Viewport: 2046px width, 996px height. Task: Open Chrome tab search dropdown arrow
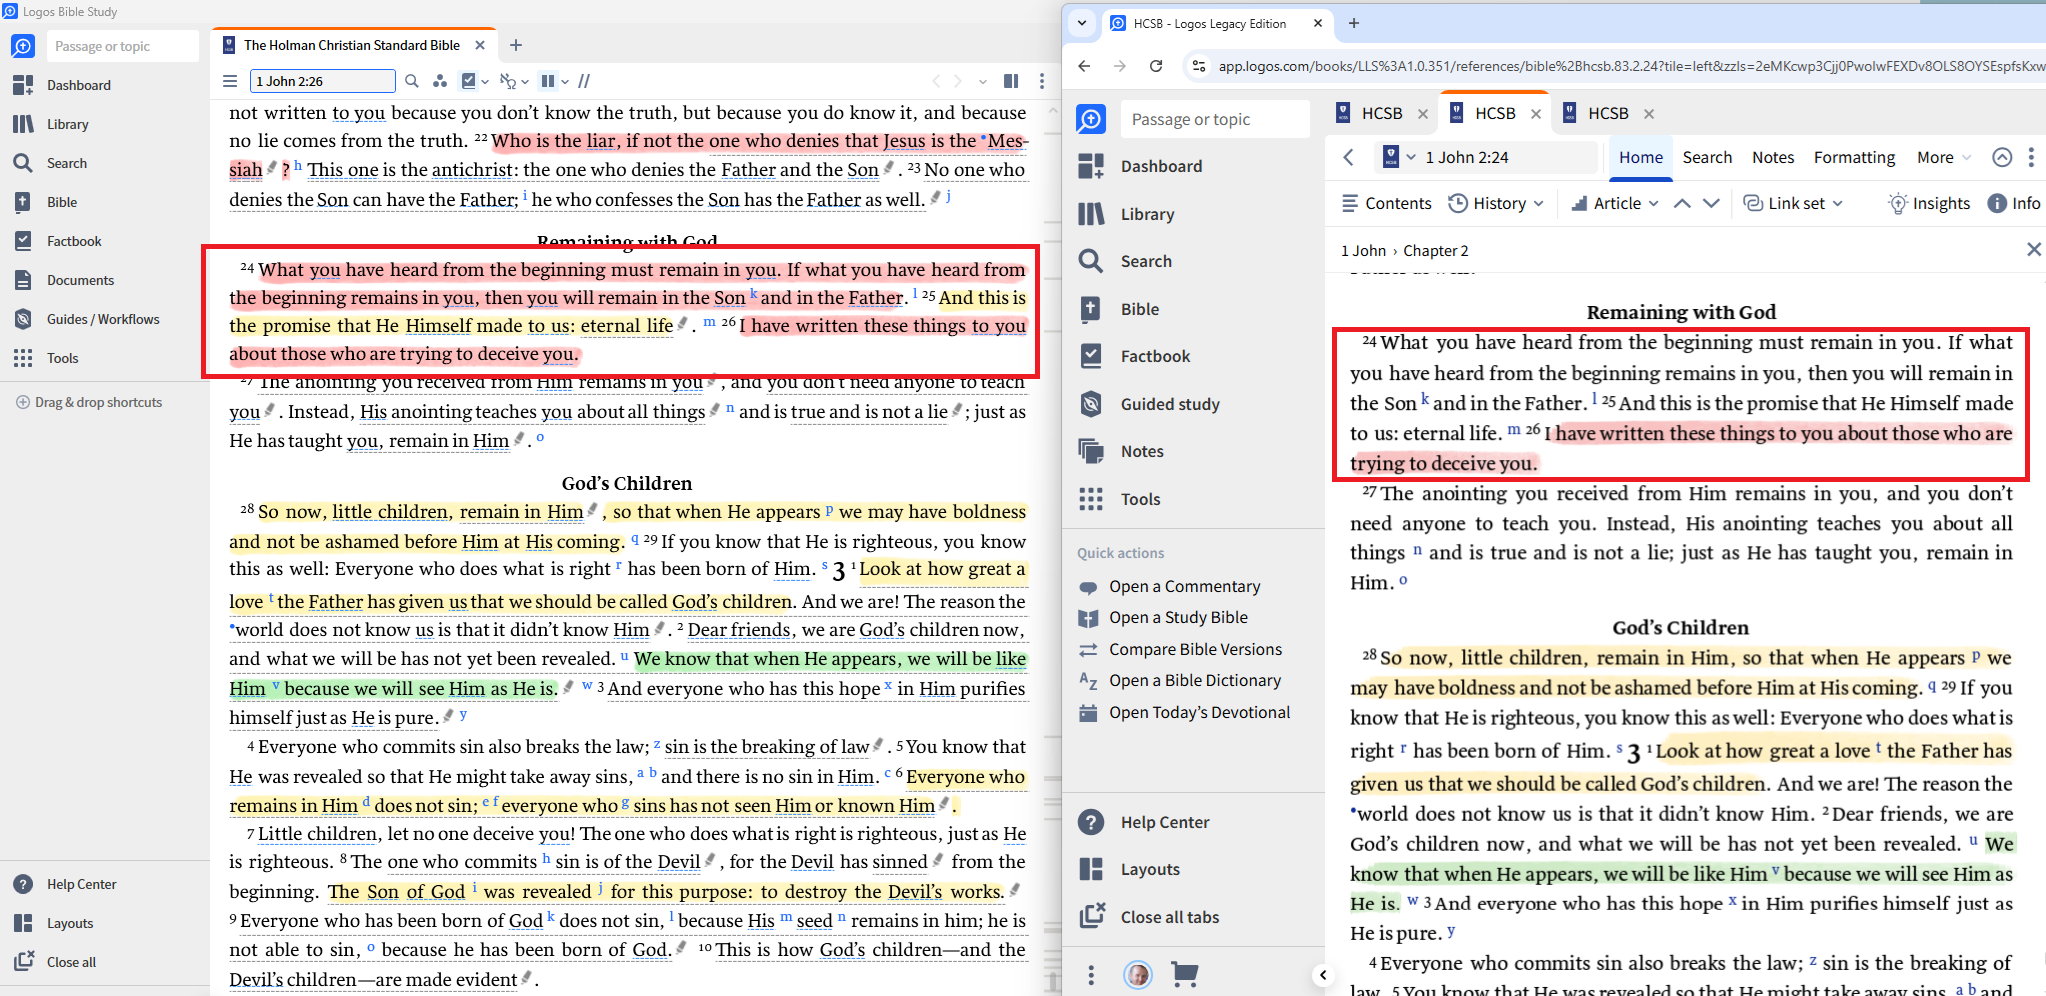(1082, 23)
